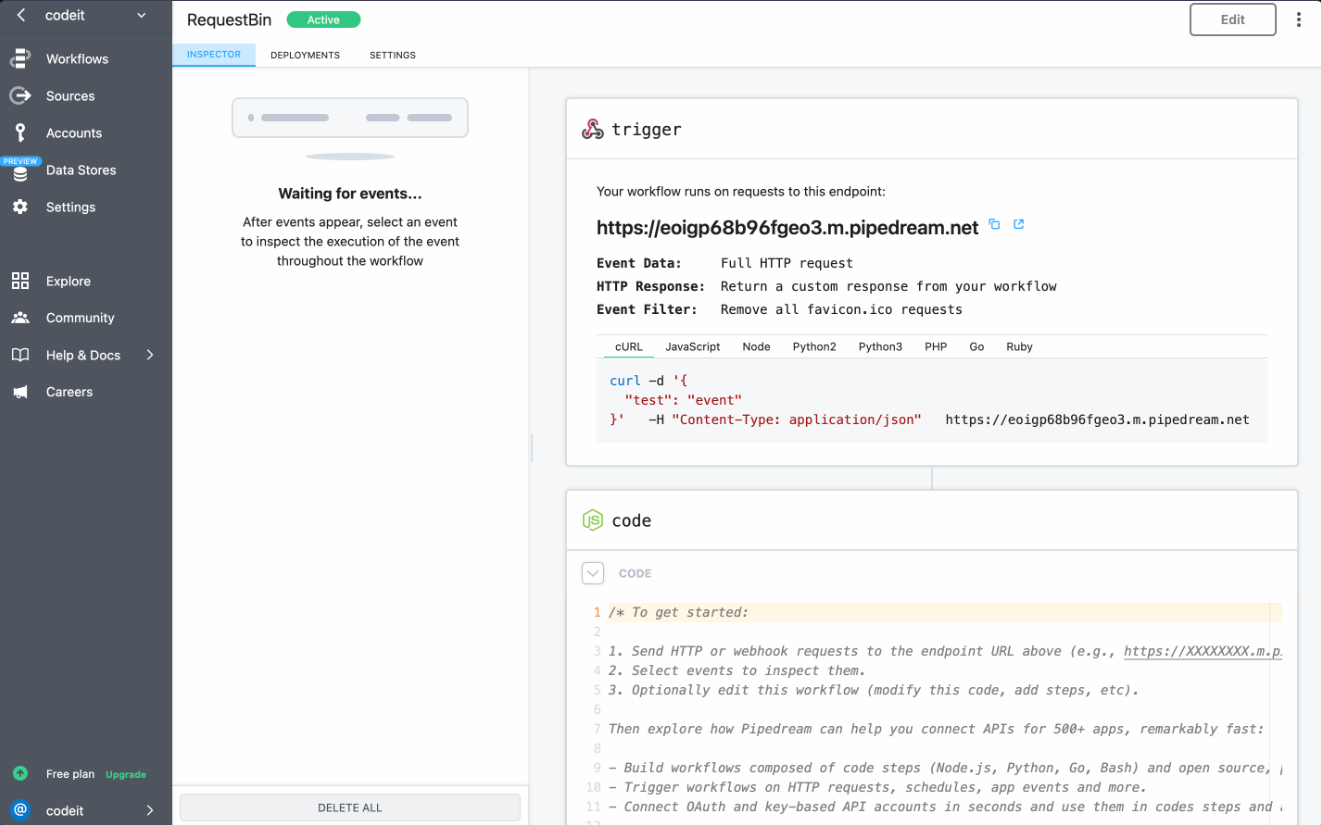Select the Python2 code tab
Image resolution: width=1321 pixels, height=825 pixels.
814,347
